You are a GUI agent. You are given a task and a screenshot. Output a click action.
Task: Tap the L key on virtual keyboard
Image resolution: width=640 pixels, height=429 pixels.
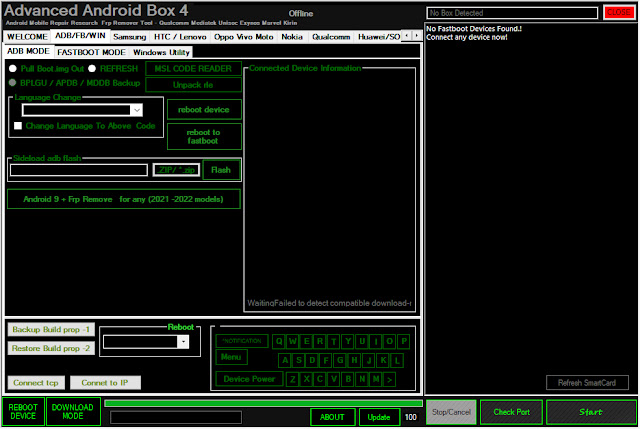397,360
